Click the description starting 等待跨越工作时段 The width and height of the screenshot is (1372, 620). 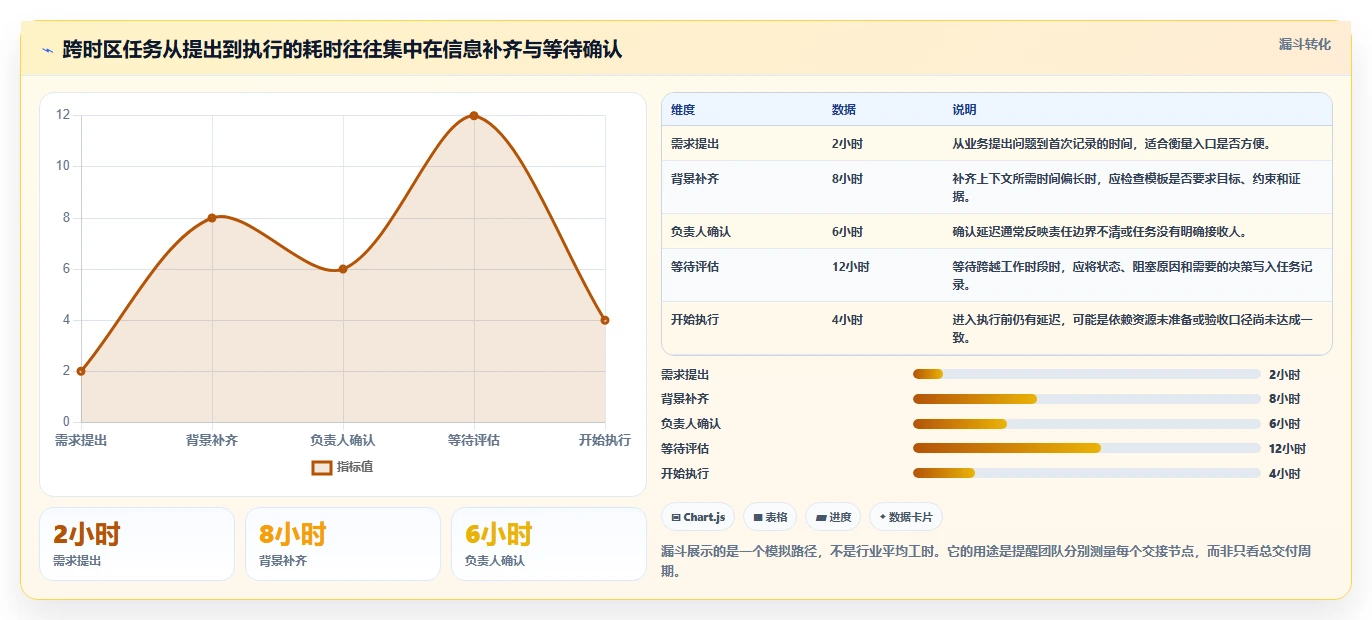1133,276
